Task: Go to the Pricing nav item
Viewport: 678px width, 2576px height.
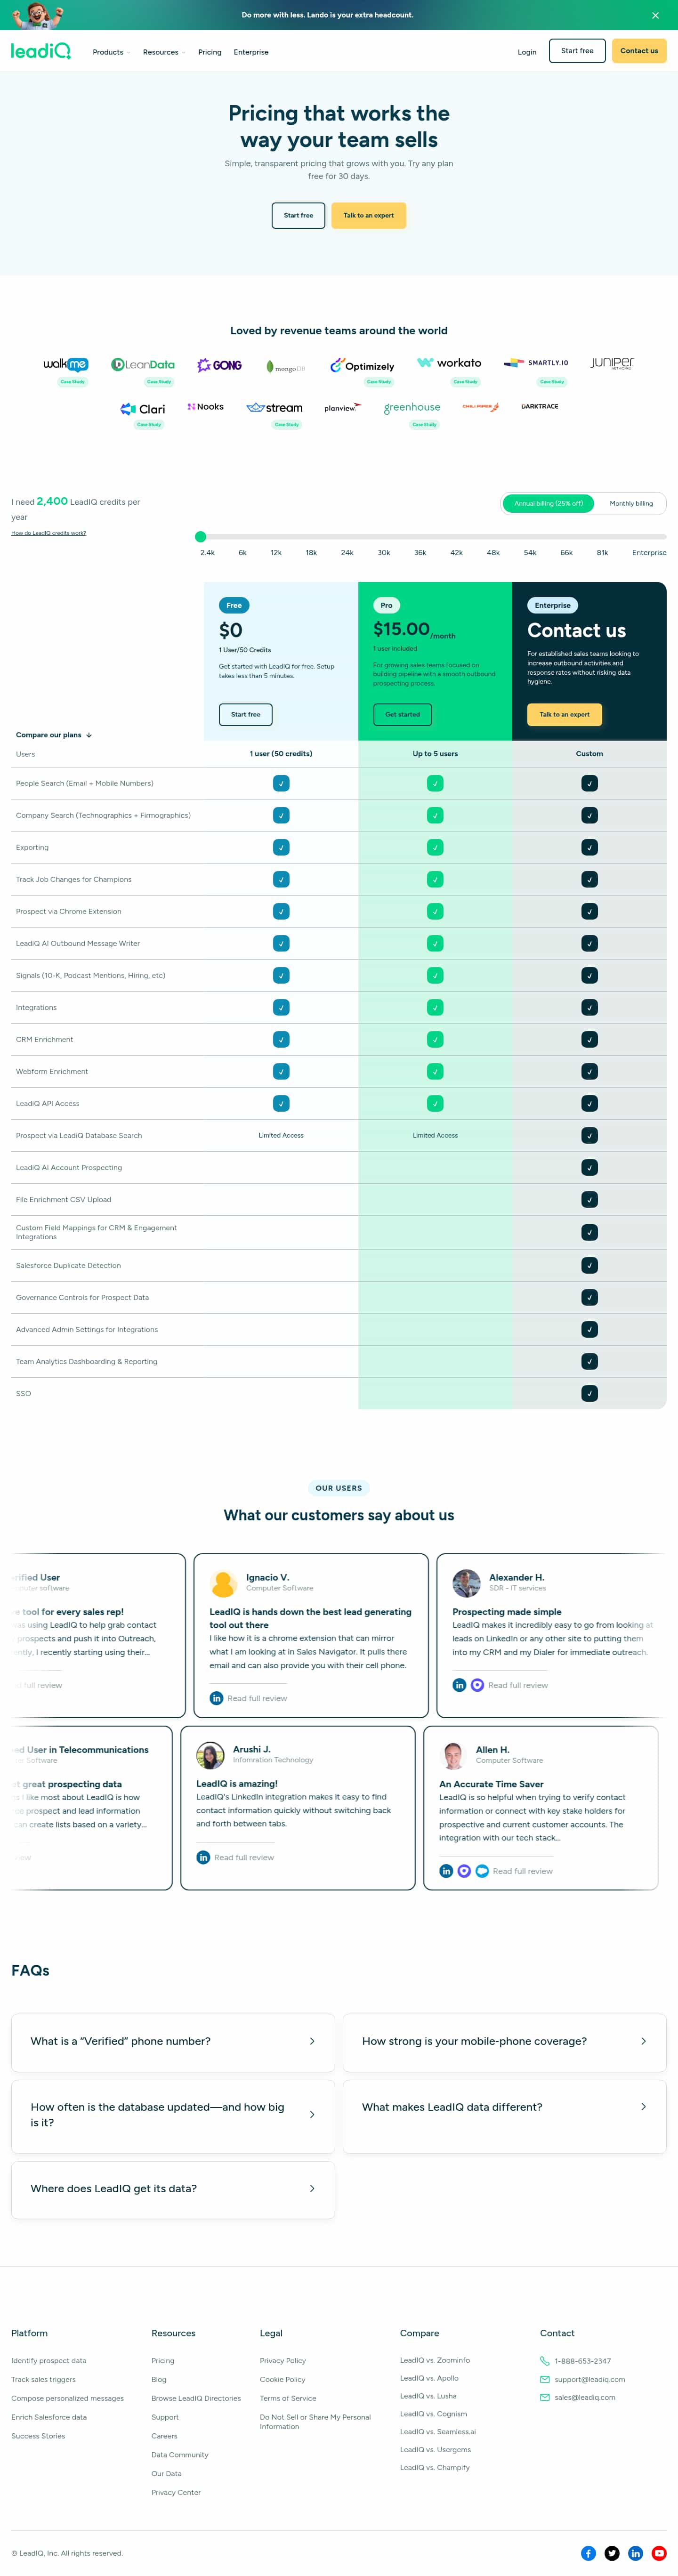Action: [x=210, y=52]
